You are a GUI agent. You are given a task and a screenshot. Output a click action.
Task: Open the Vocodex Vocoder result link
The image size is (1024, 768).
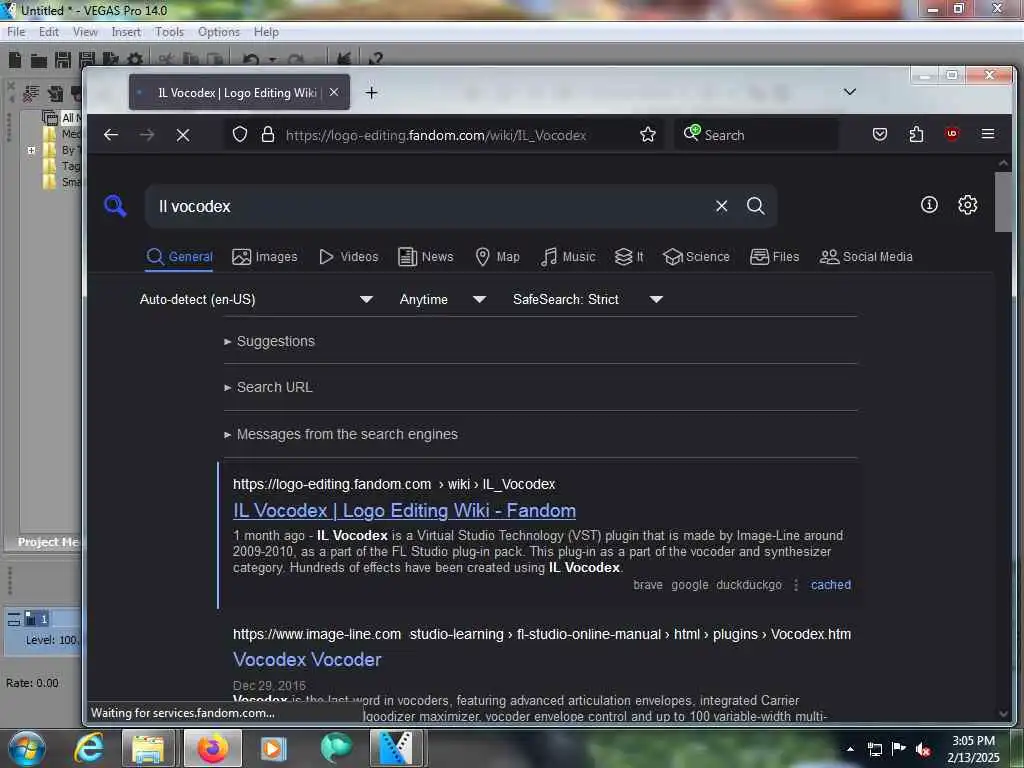coord(307,660)
